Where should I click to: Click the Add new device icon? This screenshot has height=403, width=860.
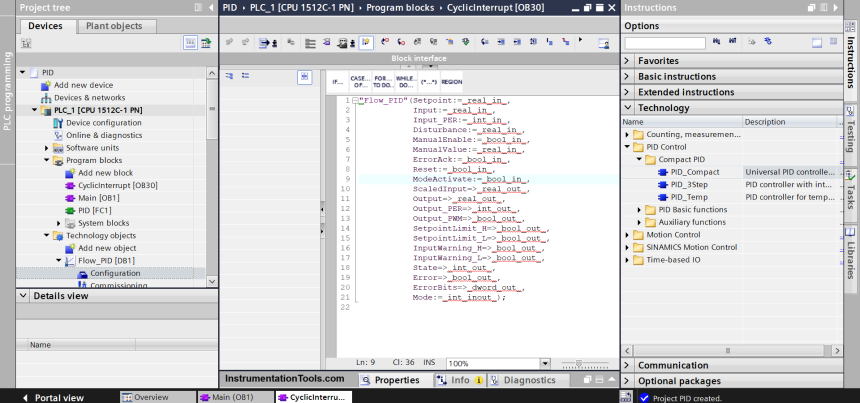coord(46,85)
